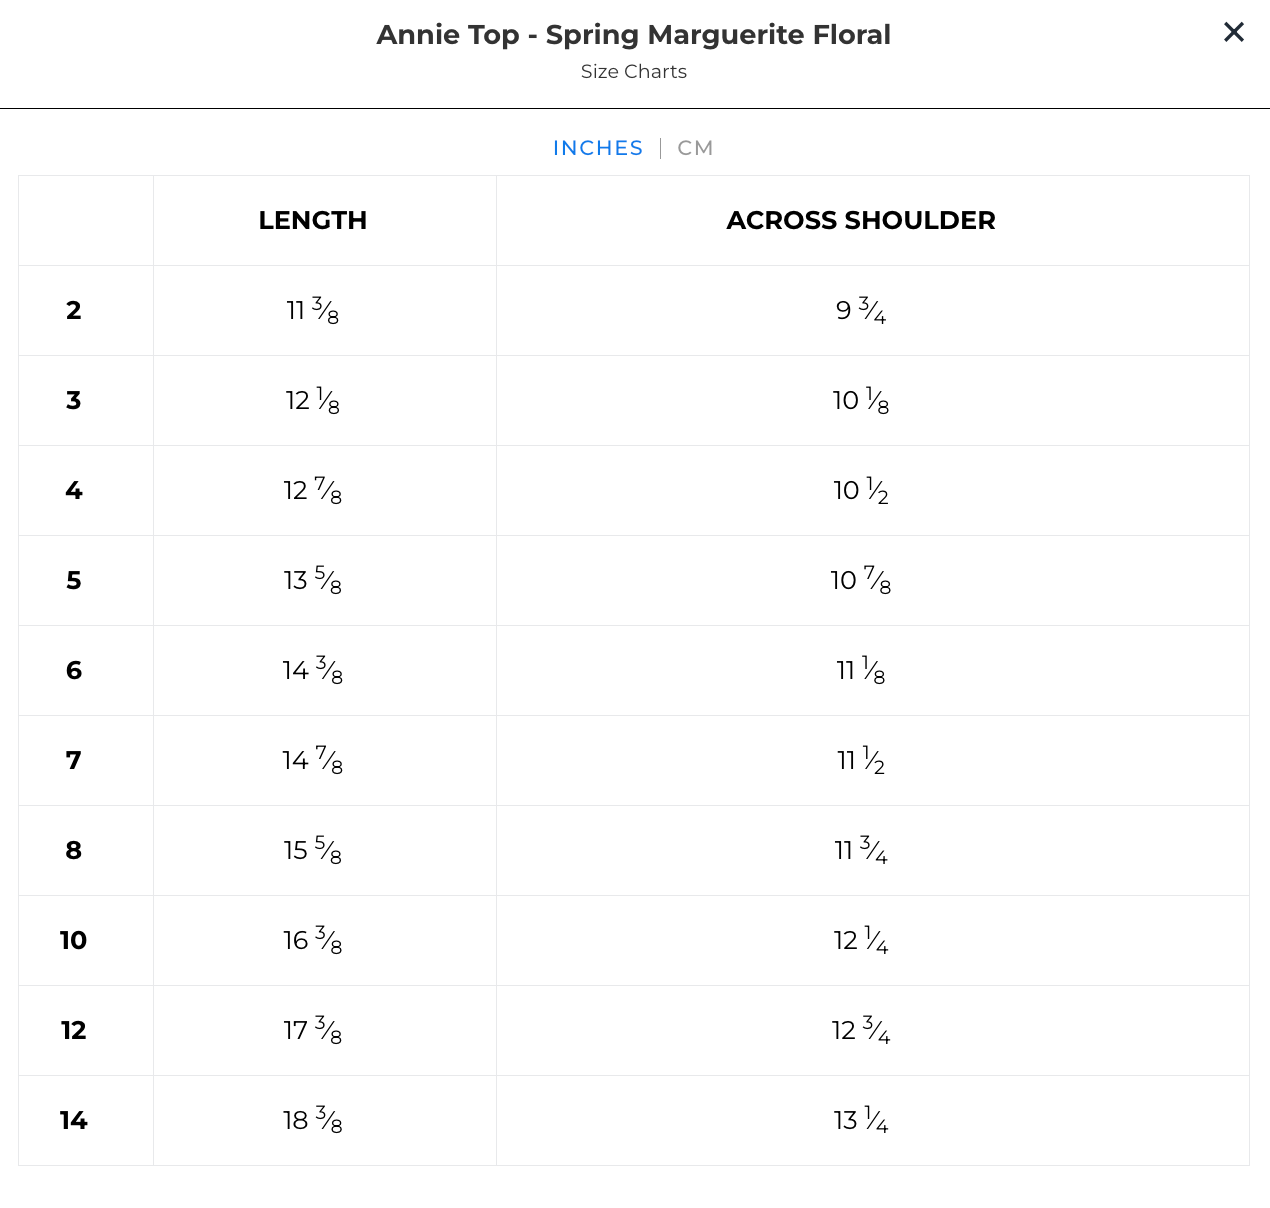
Task: Close the size chart dialog
Action: point(1234,33)
